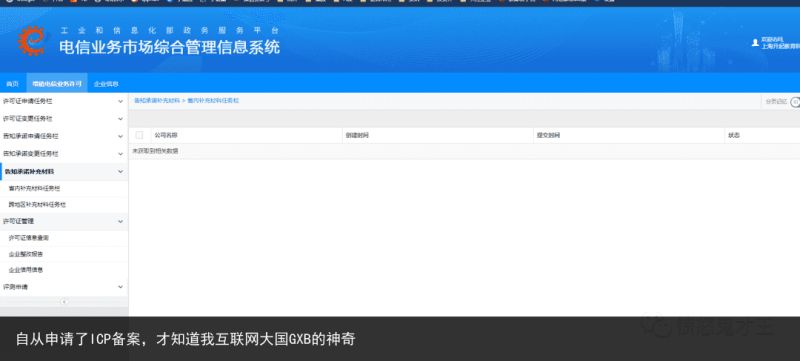Expand the 评测申请 sidebar section

64,287
